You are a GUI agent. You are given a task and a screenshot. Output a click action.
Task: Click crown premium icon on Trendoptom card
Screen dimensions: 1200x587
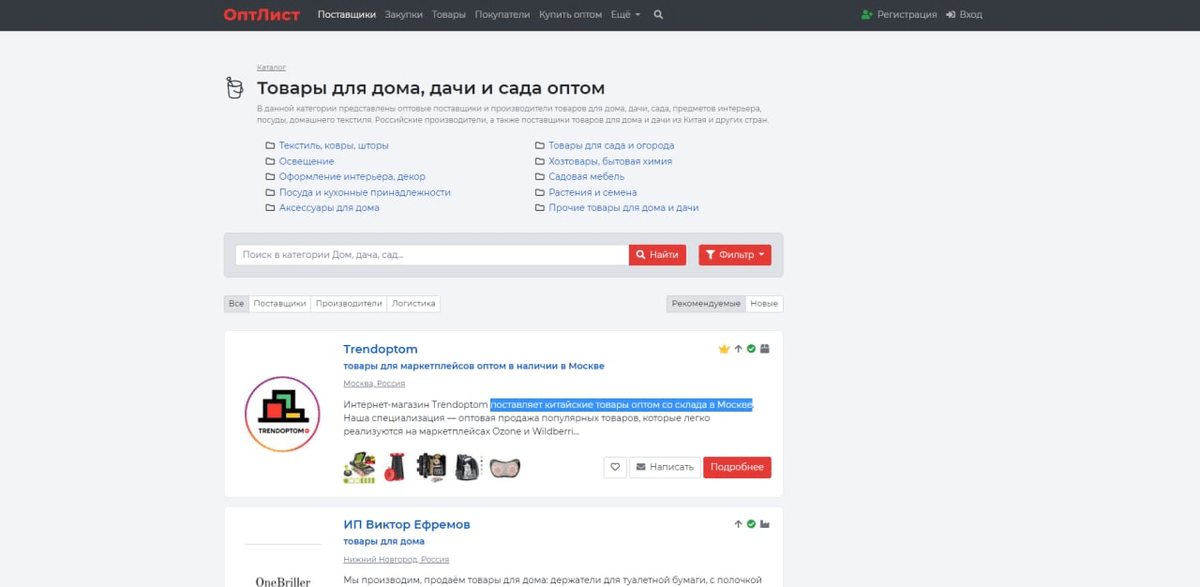point(724,349)
